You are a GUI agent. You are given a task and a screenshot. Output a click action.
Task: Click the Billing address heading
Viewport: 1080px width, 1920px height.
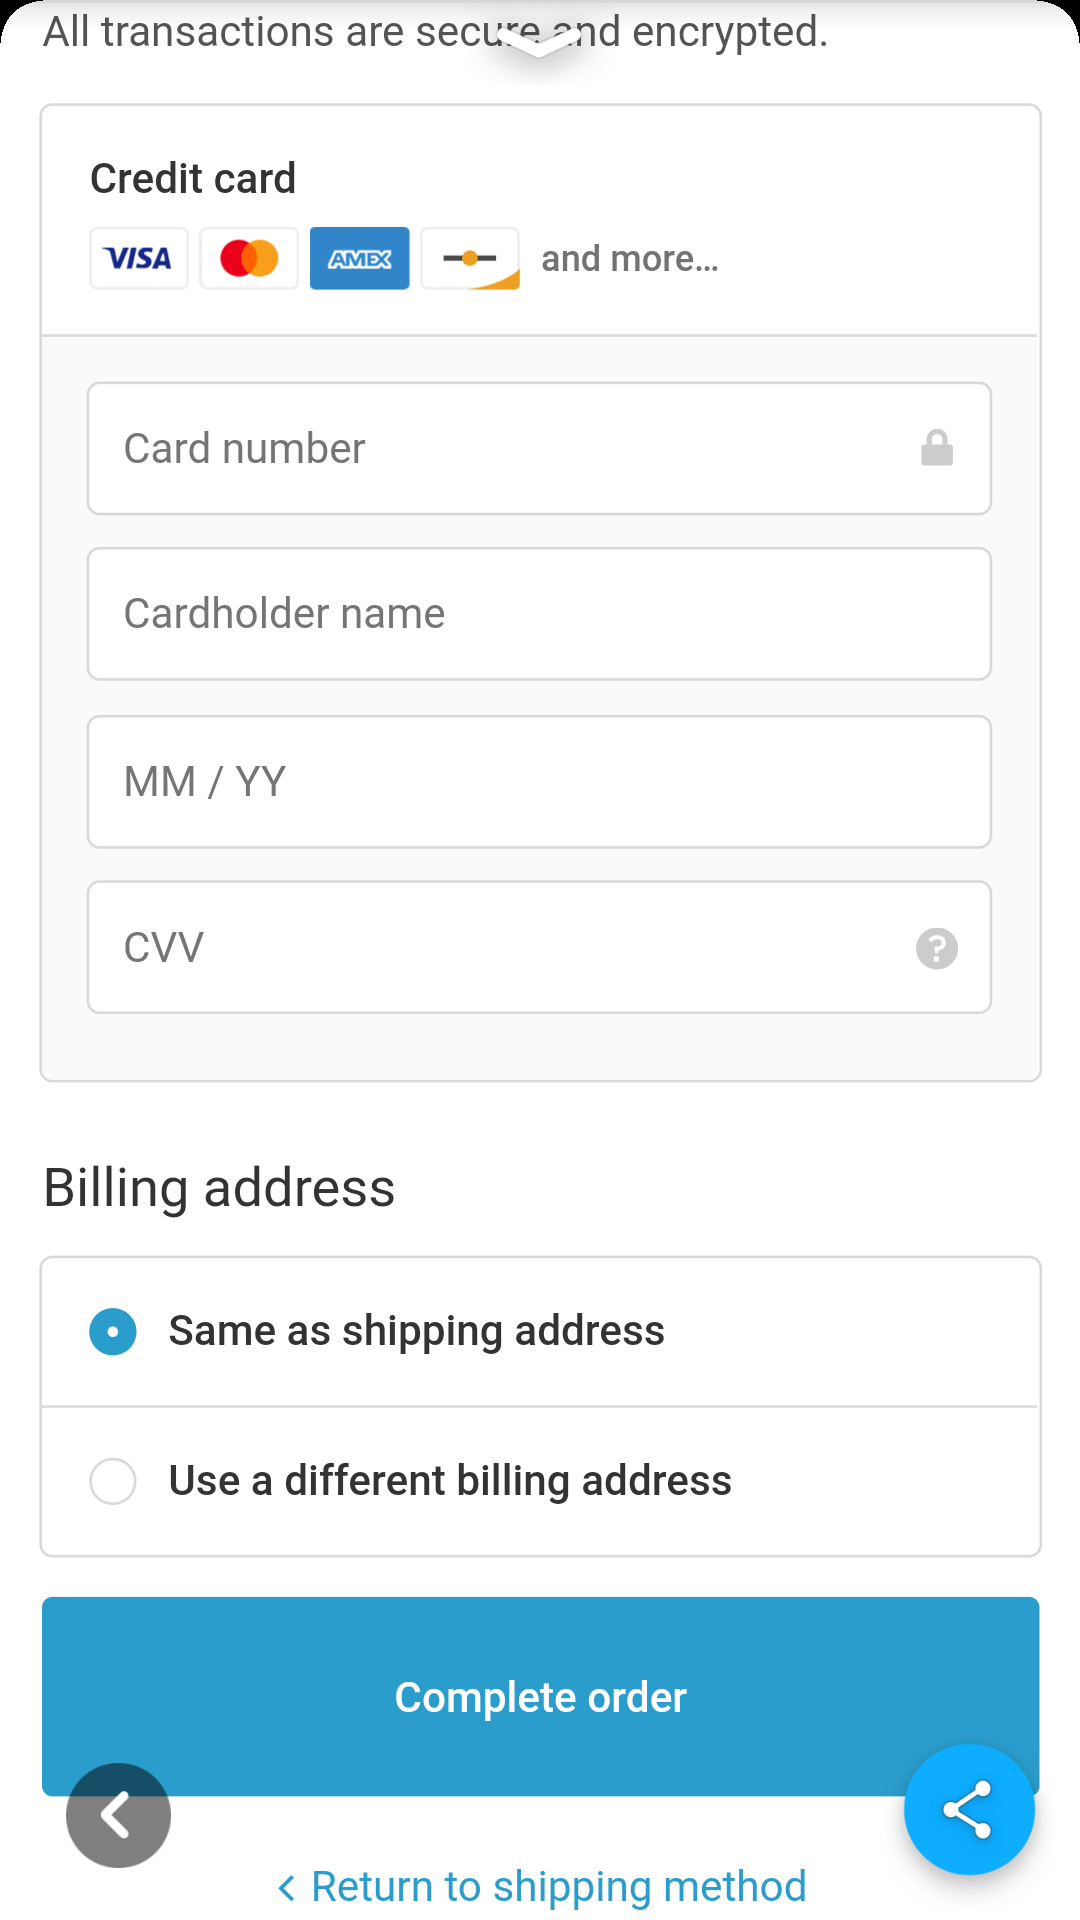pyautogui.click(x=220, y=1188)
